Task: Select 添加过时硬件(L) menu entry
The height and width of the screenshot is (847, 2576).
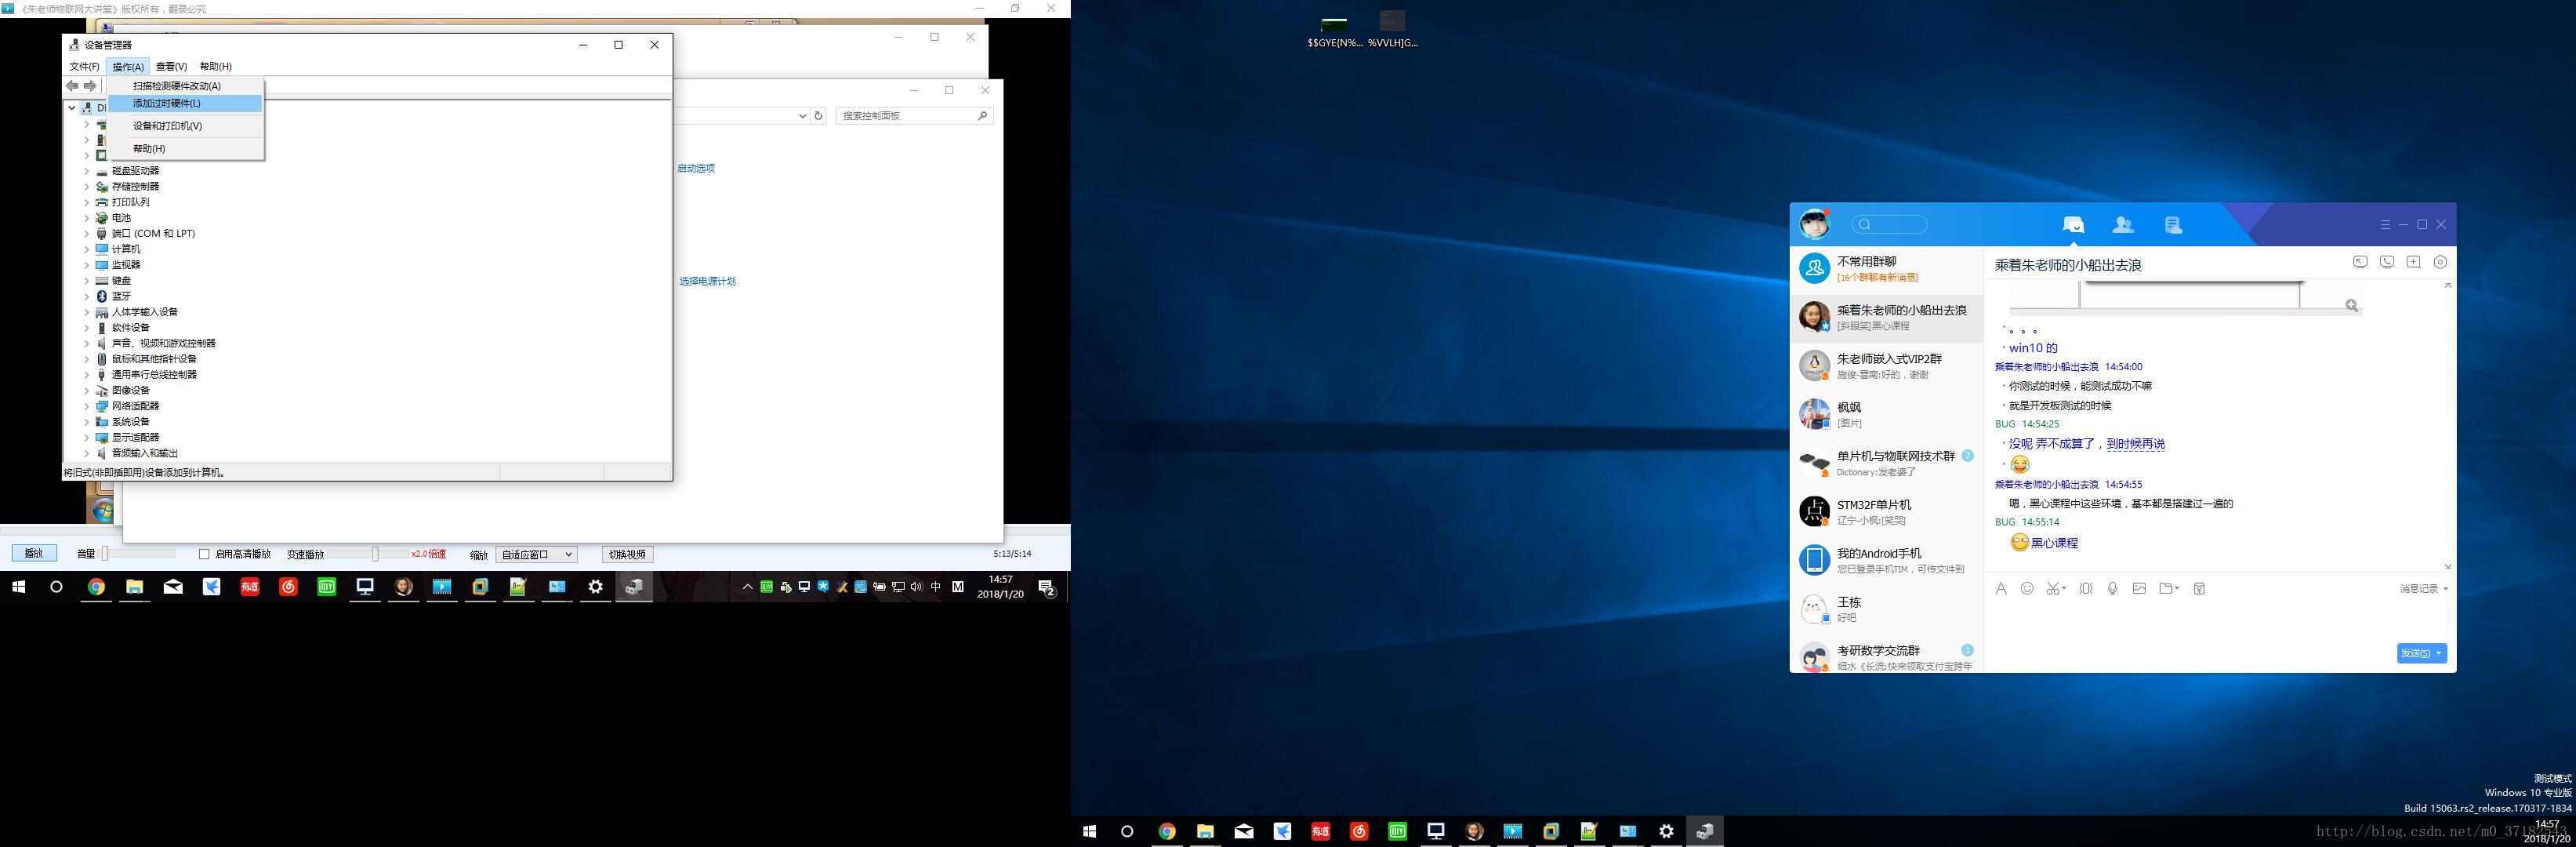Action: click(x=185, y=103)
